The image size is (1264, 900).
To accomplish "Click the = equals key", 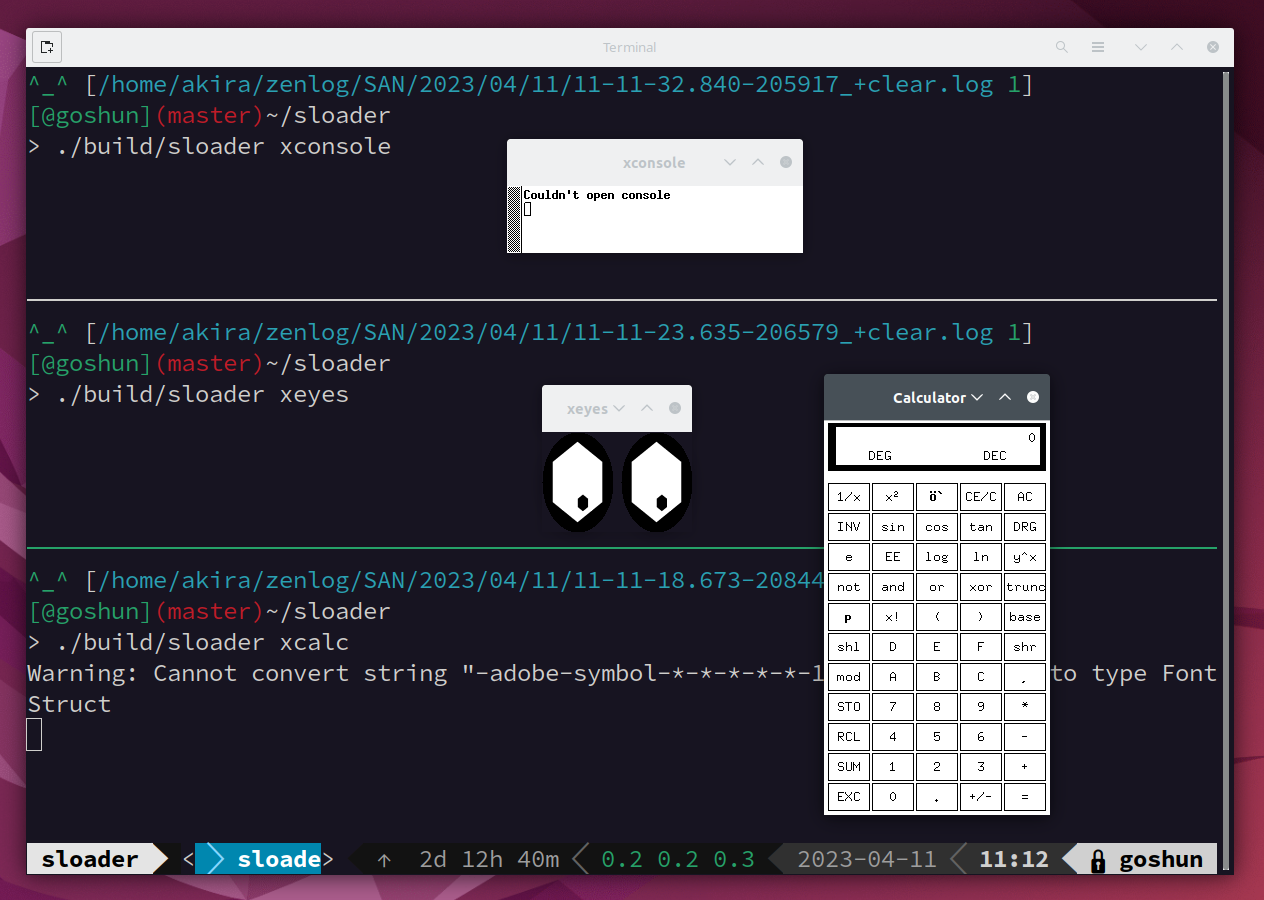I will pyautogui.click(x=1025, y=797).
